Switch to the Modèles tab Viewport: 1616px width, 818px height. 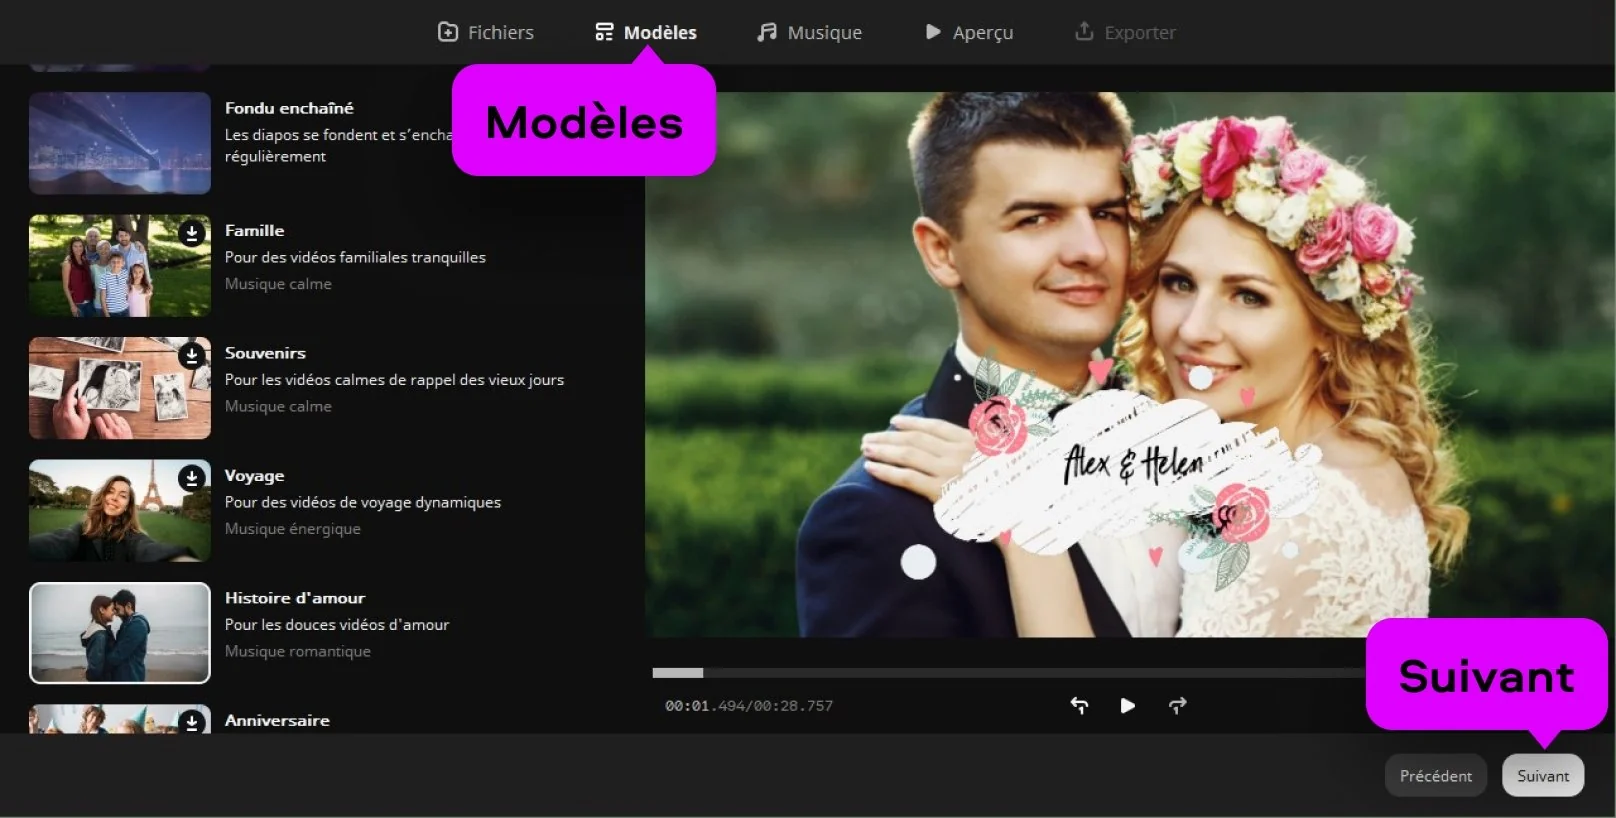pos(645,32)
